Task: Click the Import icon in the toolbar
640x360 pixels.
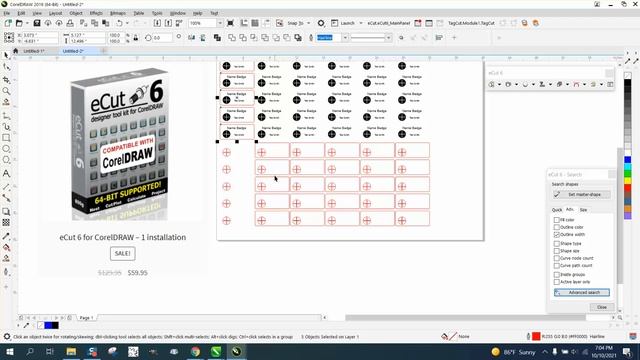Action: 157,23
